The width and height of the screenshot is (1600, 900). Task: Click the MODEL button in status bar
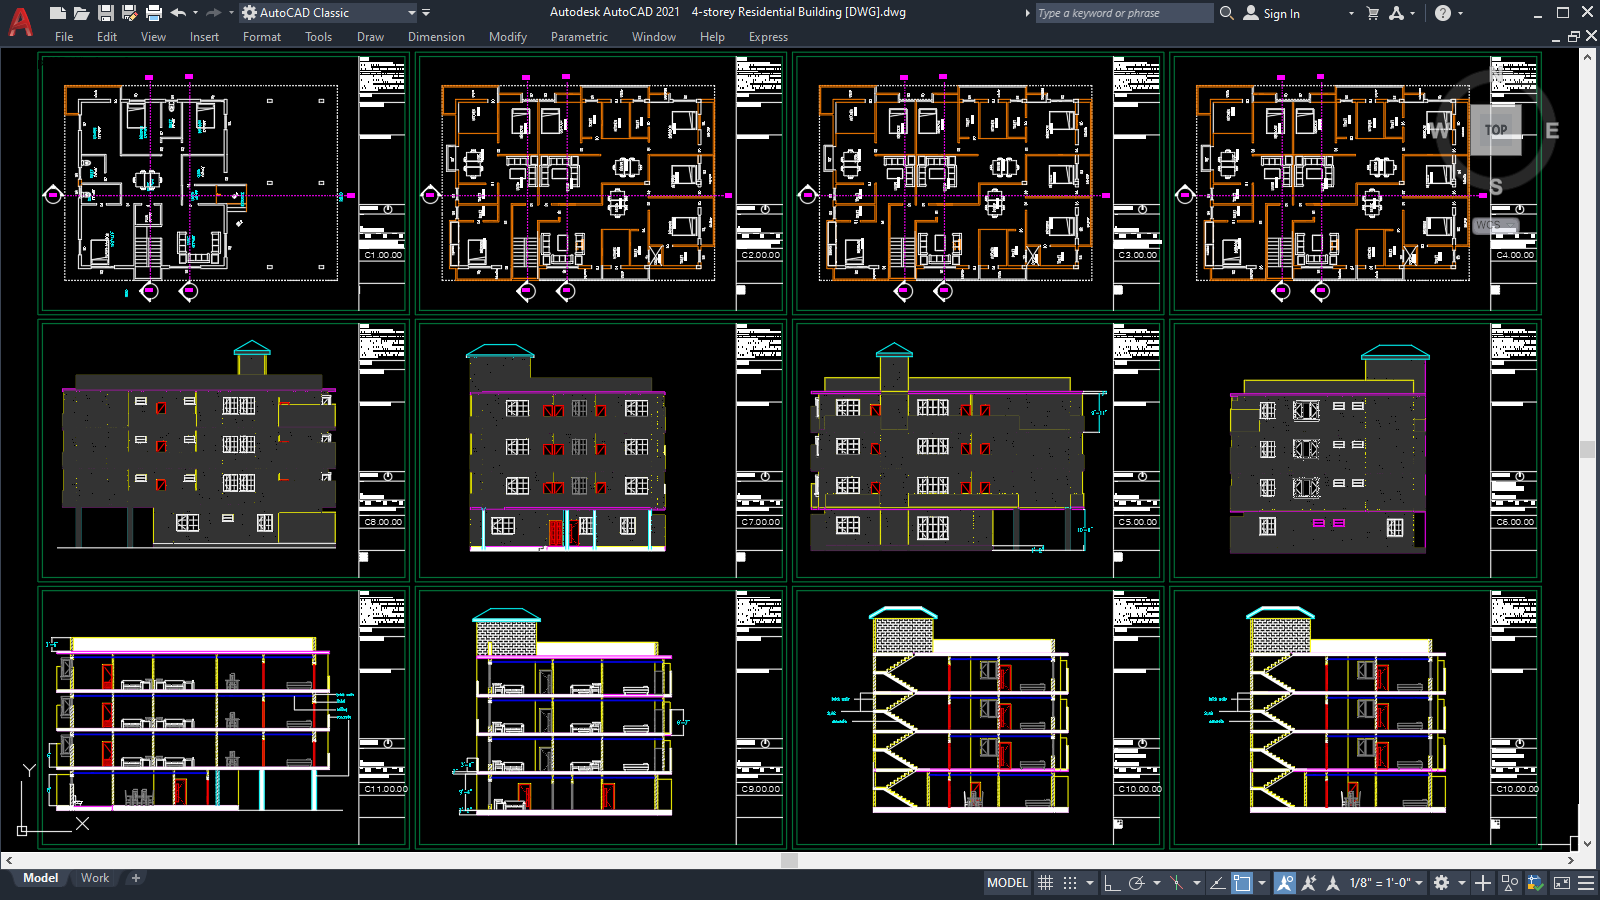1007,883
